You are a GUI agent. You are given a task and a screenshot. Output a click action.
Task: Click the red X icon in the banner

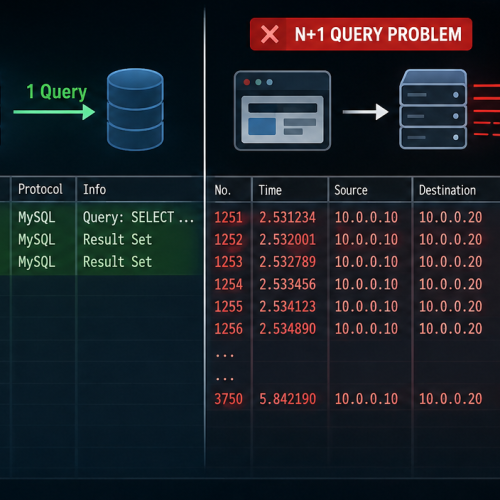pyautogui.click(x=270, y=34)
